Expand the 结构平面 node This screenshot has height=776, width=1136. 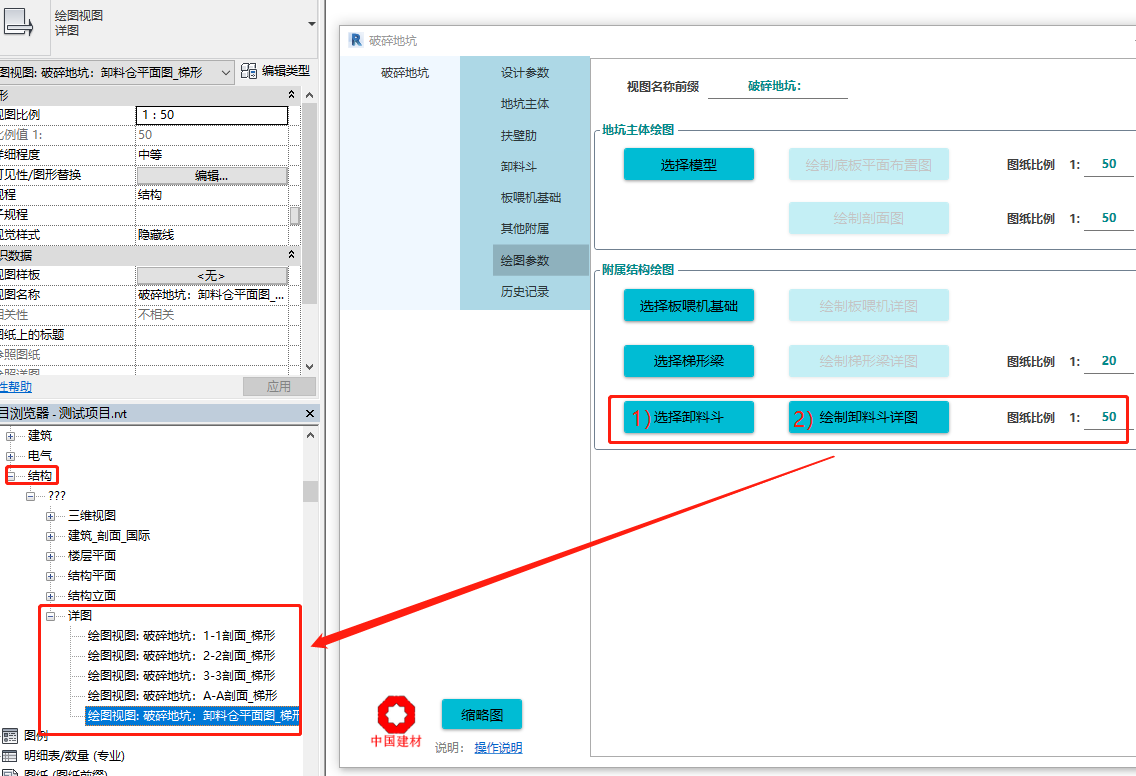[x=50, y=576]
